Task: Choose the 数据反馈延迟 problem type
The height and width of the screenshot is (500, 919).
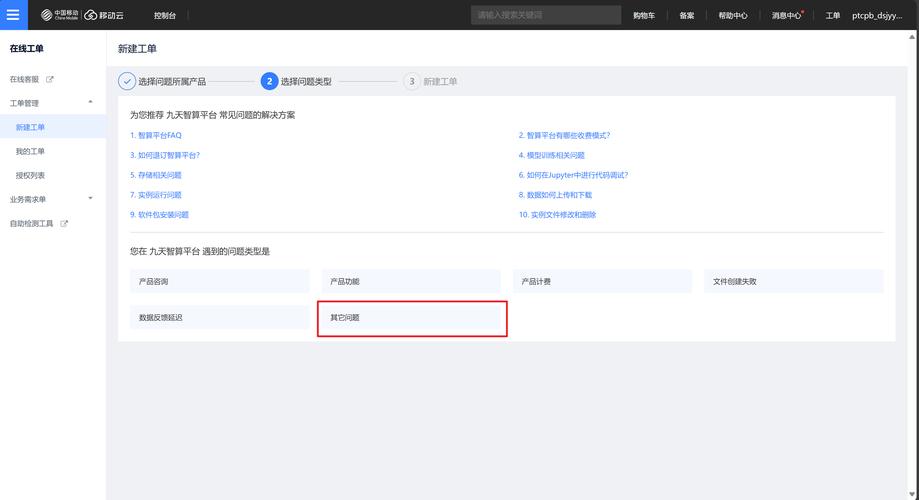Action: pos(220,317)
